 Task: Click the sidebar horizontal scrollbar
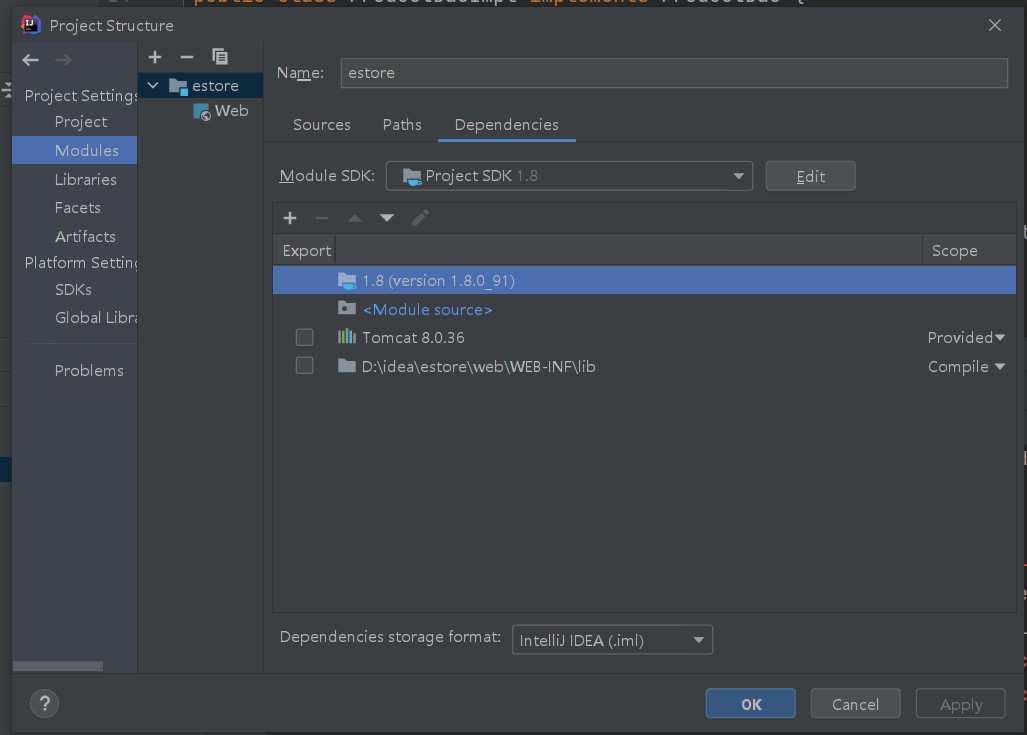[58, 666]
